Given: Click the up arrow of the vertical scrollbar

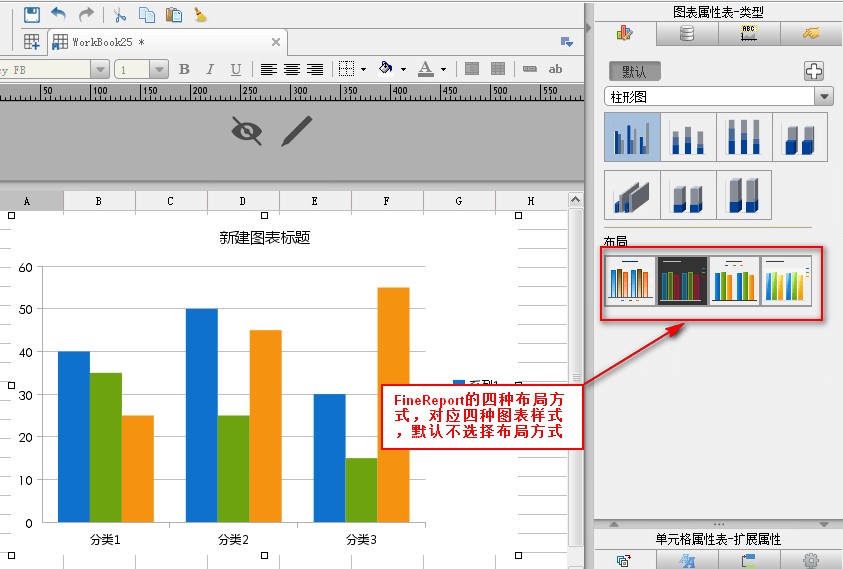Looking at the screenshot, I should [575, 200].
